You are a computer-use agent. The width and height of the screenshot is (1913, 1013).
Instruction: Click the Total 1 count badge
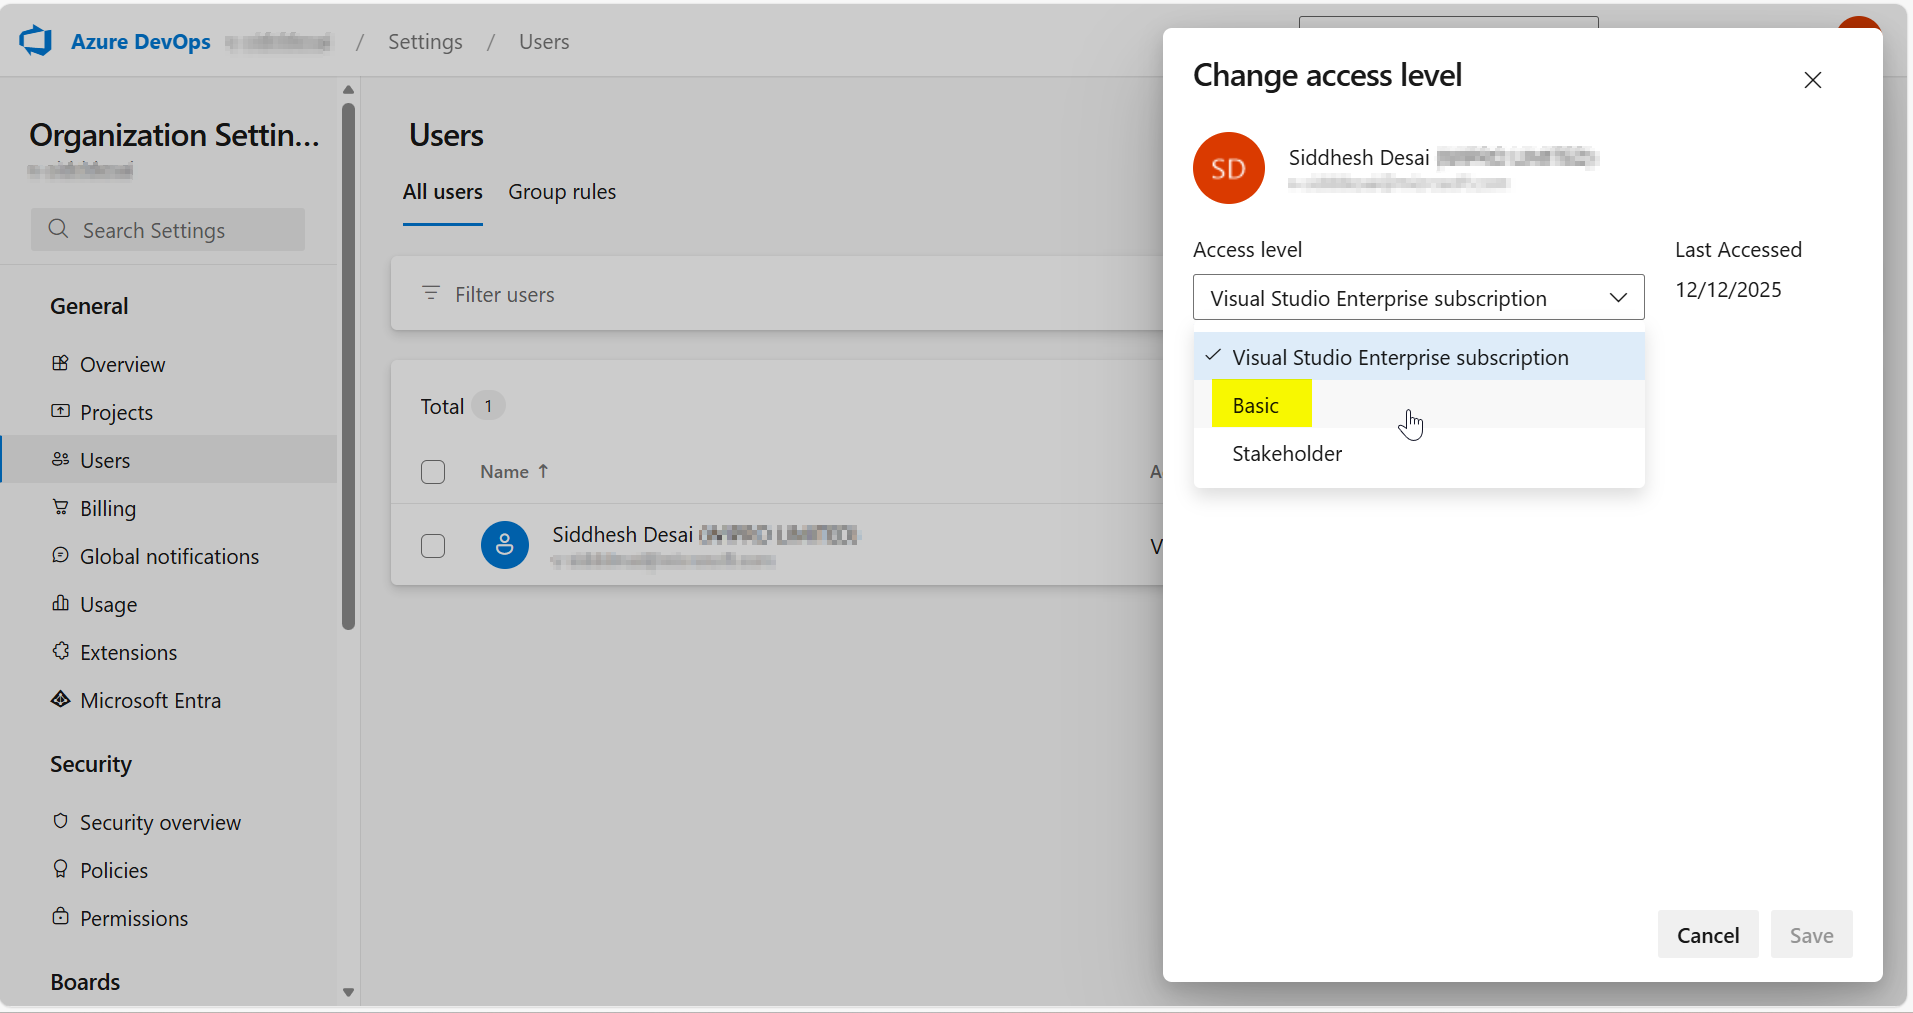click(x=488, y=406)
